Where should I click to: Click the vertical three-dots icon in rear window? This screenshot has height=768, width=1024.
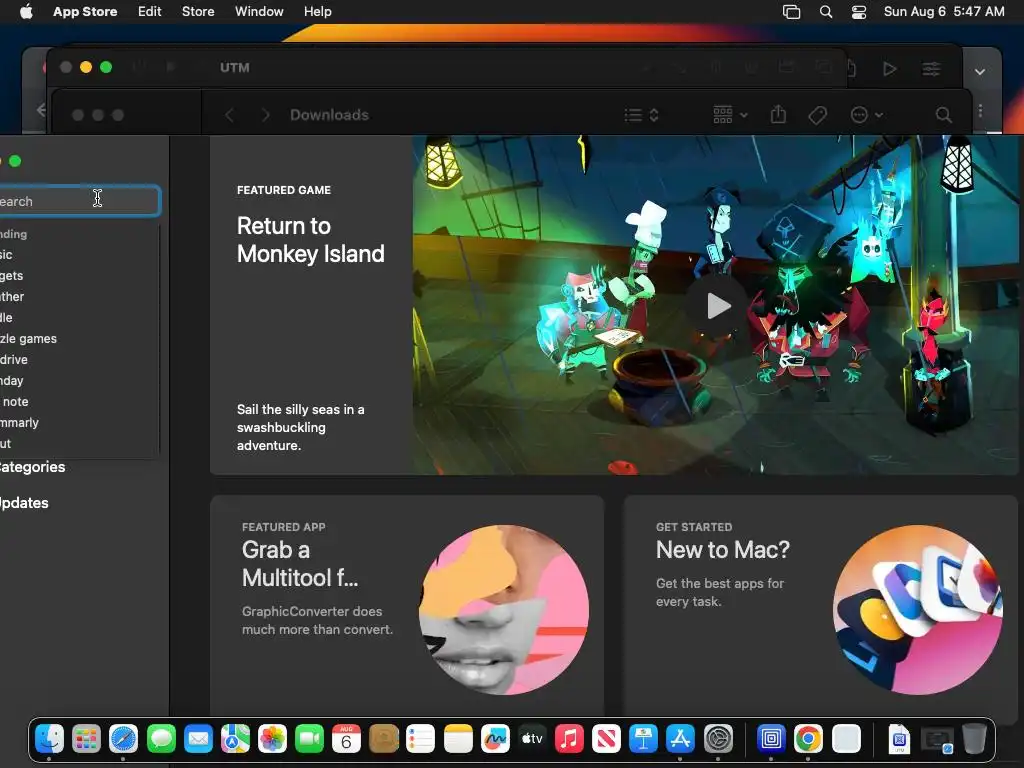(x=980, y=110)
